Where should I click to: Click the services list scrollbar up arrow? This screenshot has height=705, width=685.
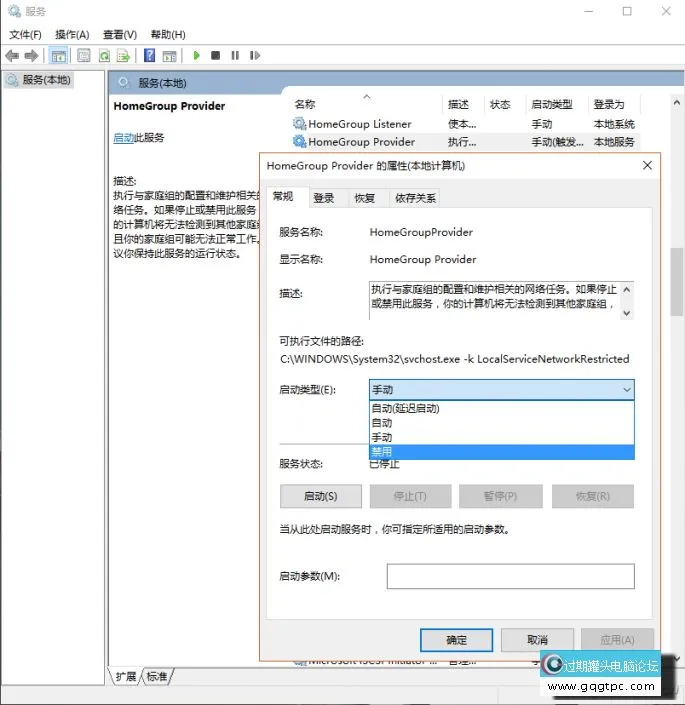click(676, 103)
